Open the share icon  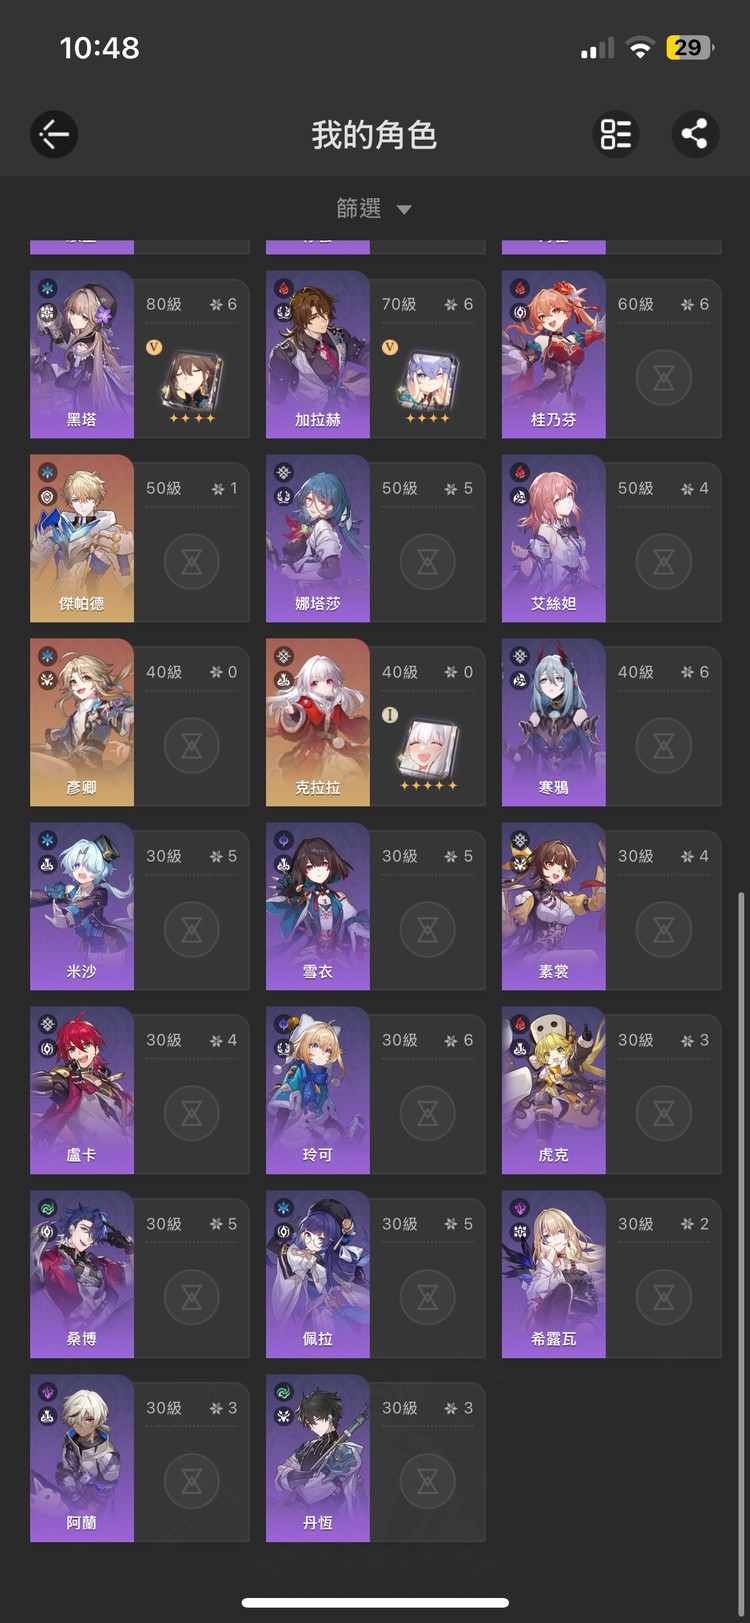pos(695,134)
